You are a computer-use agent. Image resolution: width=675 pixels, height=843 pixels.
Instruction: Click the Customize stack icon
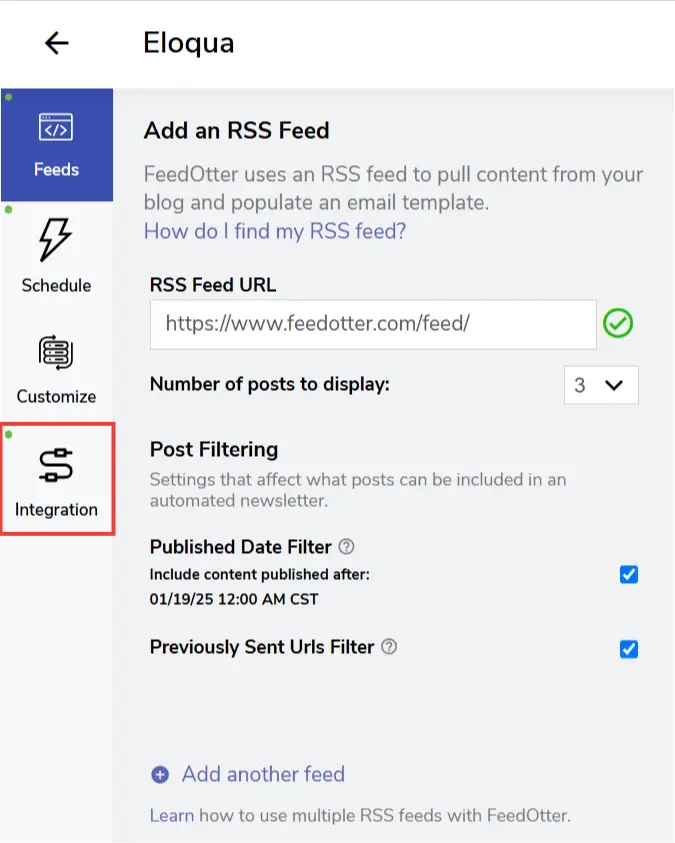coord(56,353)
